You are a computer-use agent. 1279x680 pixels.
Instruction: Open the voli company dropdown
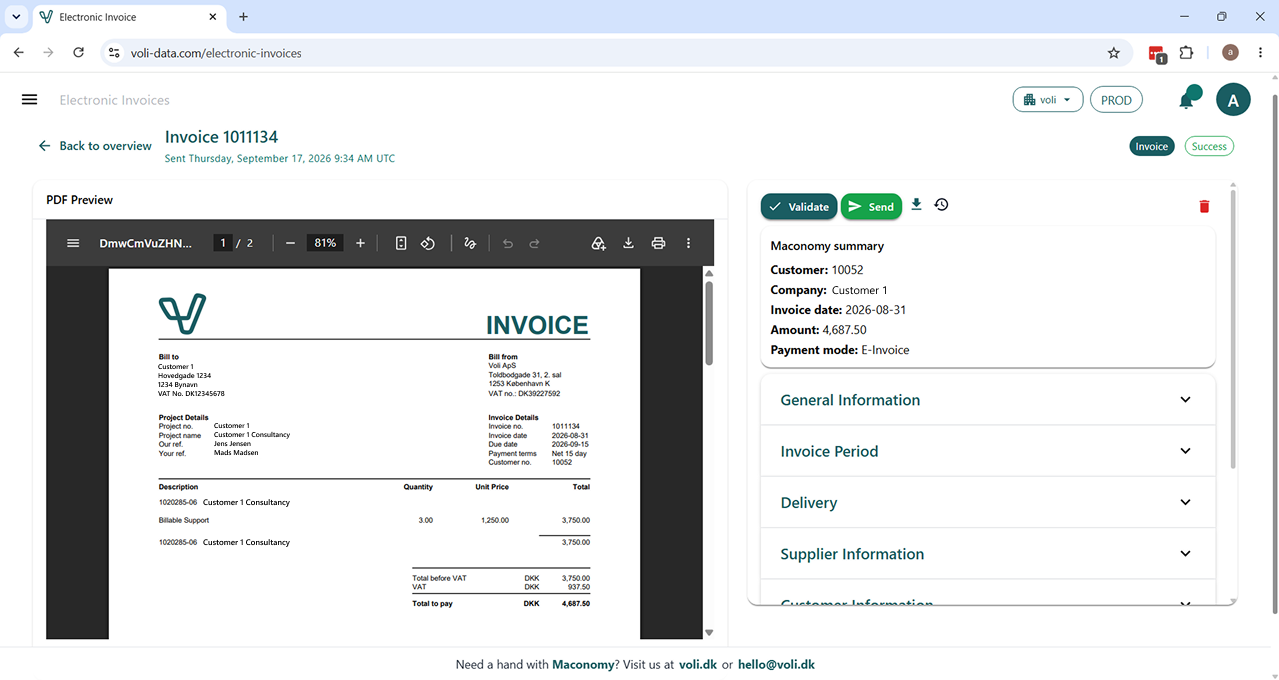point(1047,100)
